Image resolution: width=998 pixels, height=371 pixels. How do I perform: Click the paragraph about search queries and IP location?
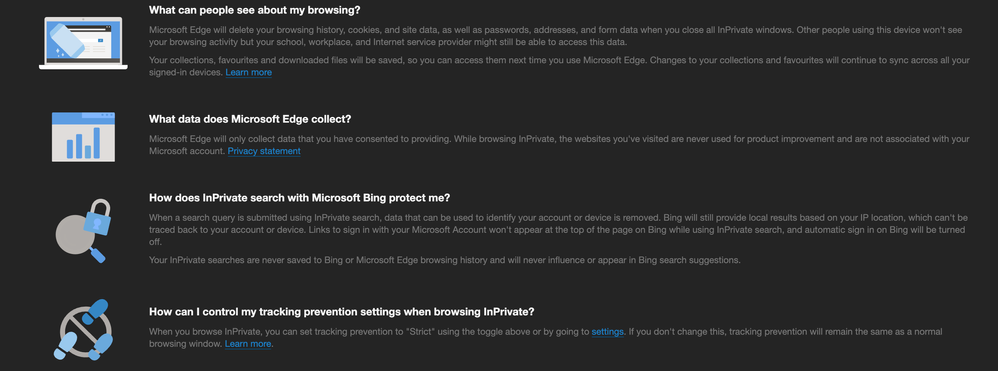(x=558, y=230)
